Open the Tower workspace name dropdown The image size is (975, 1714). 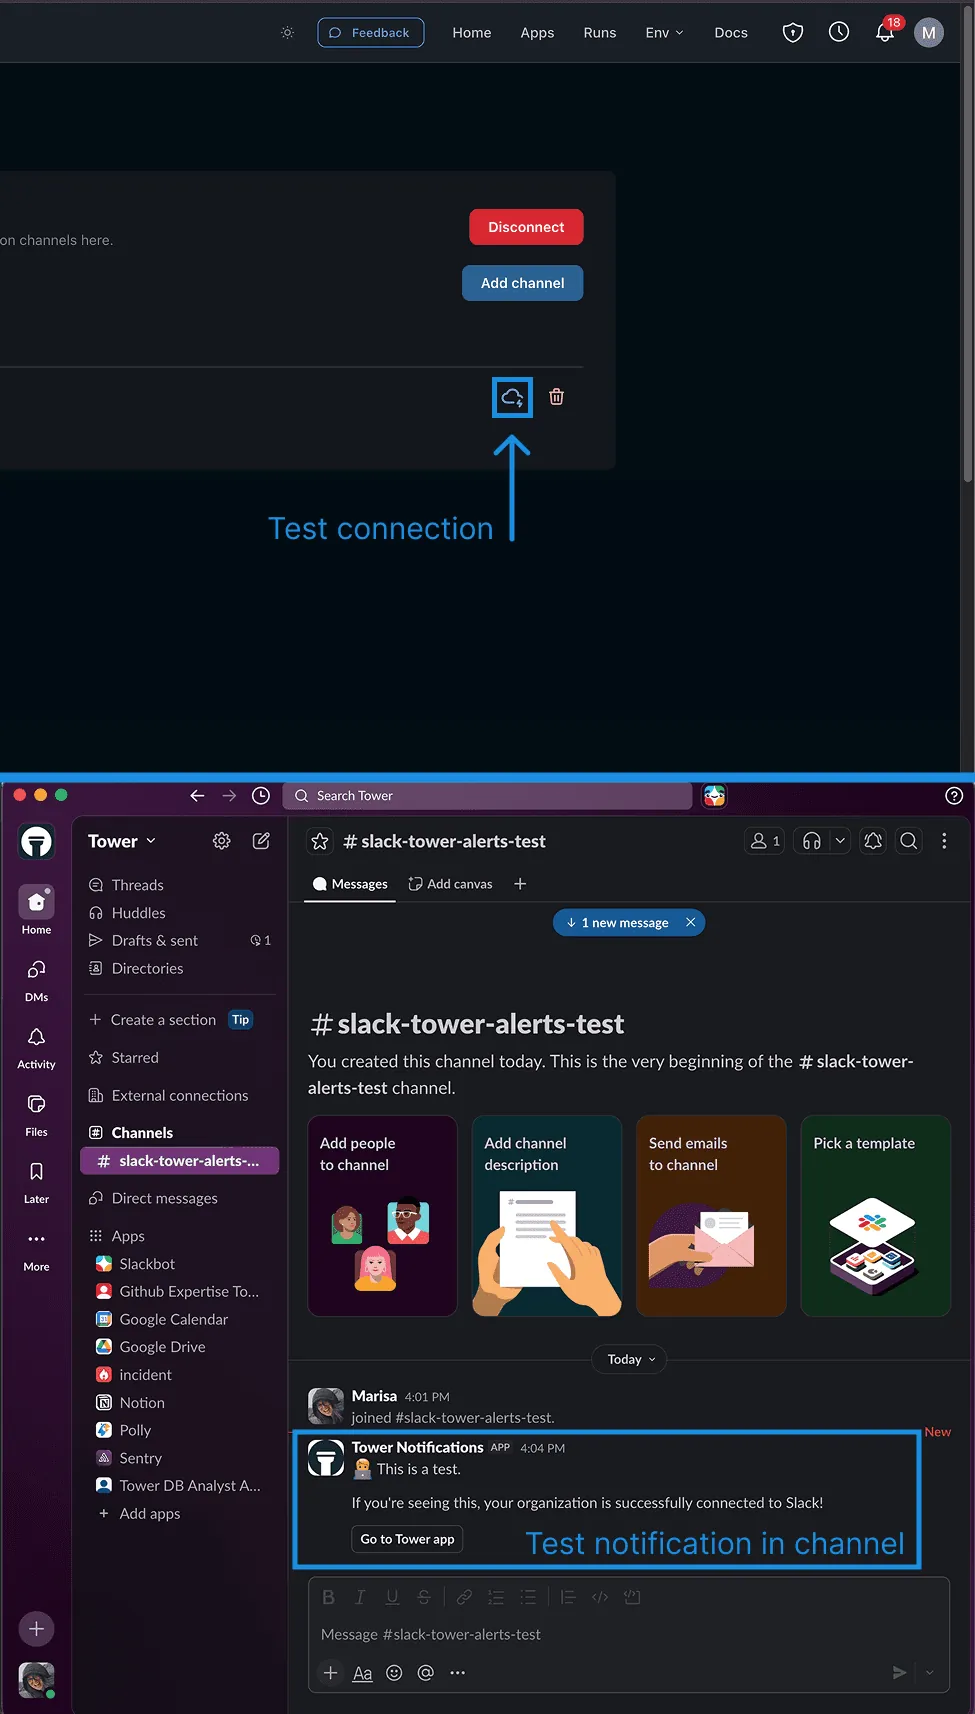122,841
